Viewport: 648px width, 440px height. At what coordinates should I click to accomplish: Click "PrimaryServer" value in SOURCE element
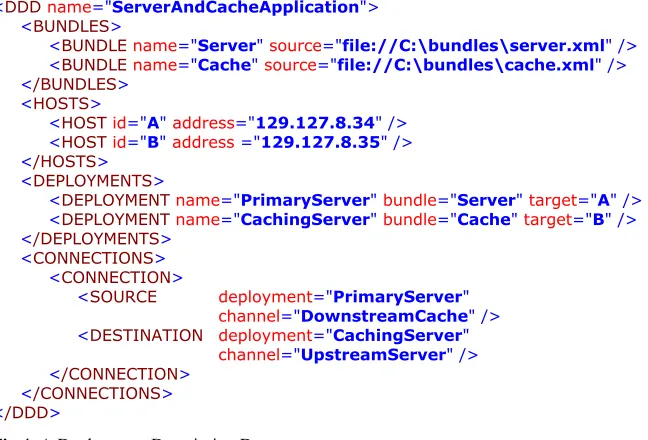click(398, 297)
